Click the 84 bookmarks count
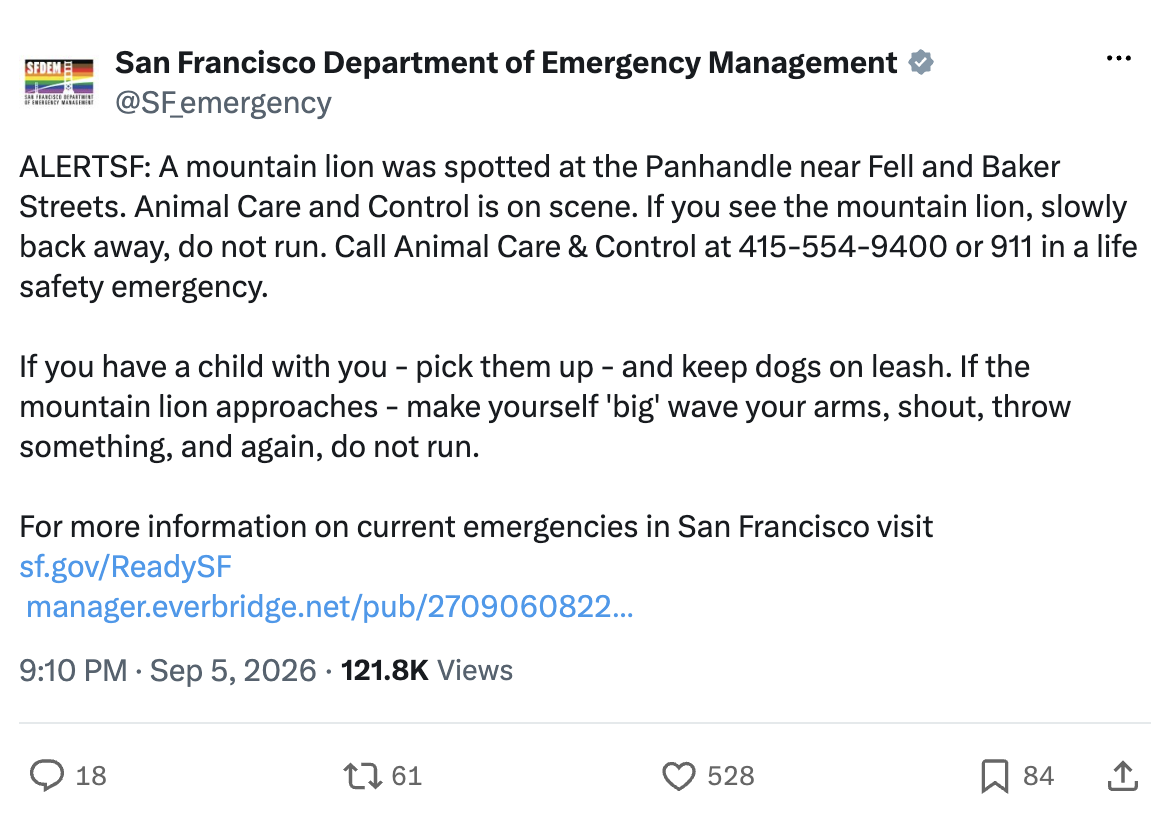 tap(1038, 776)
